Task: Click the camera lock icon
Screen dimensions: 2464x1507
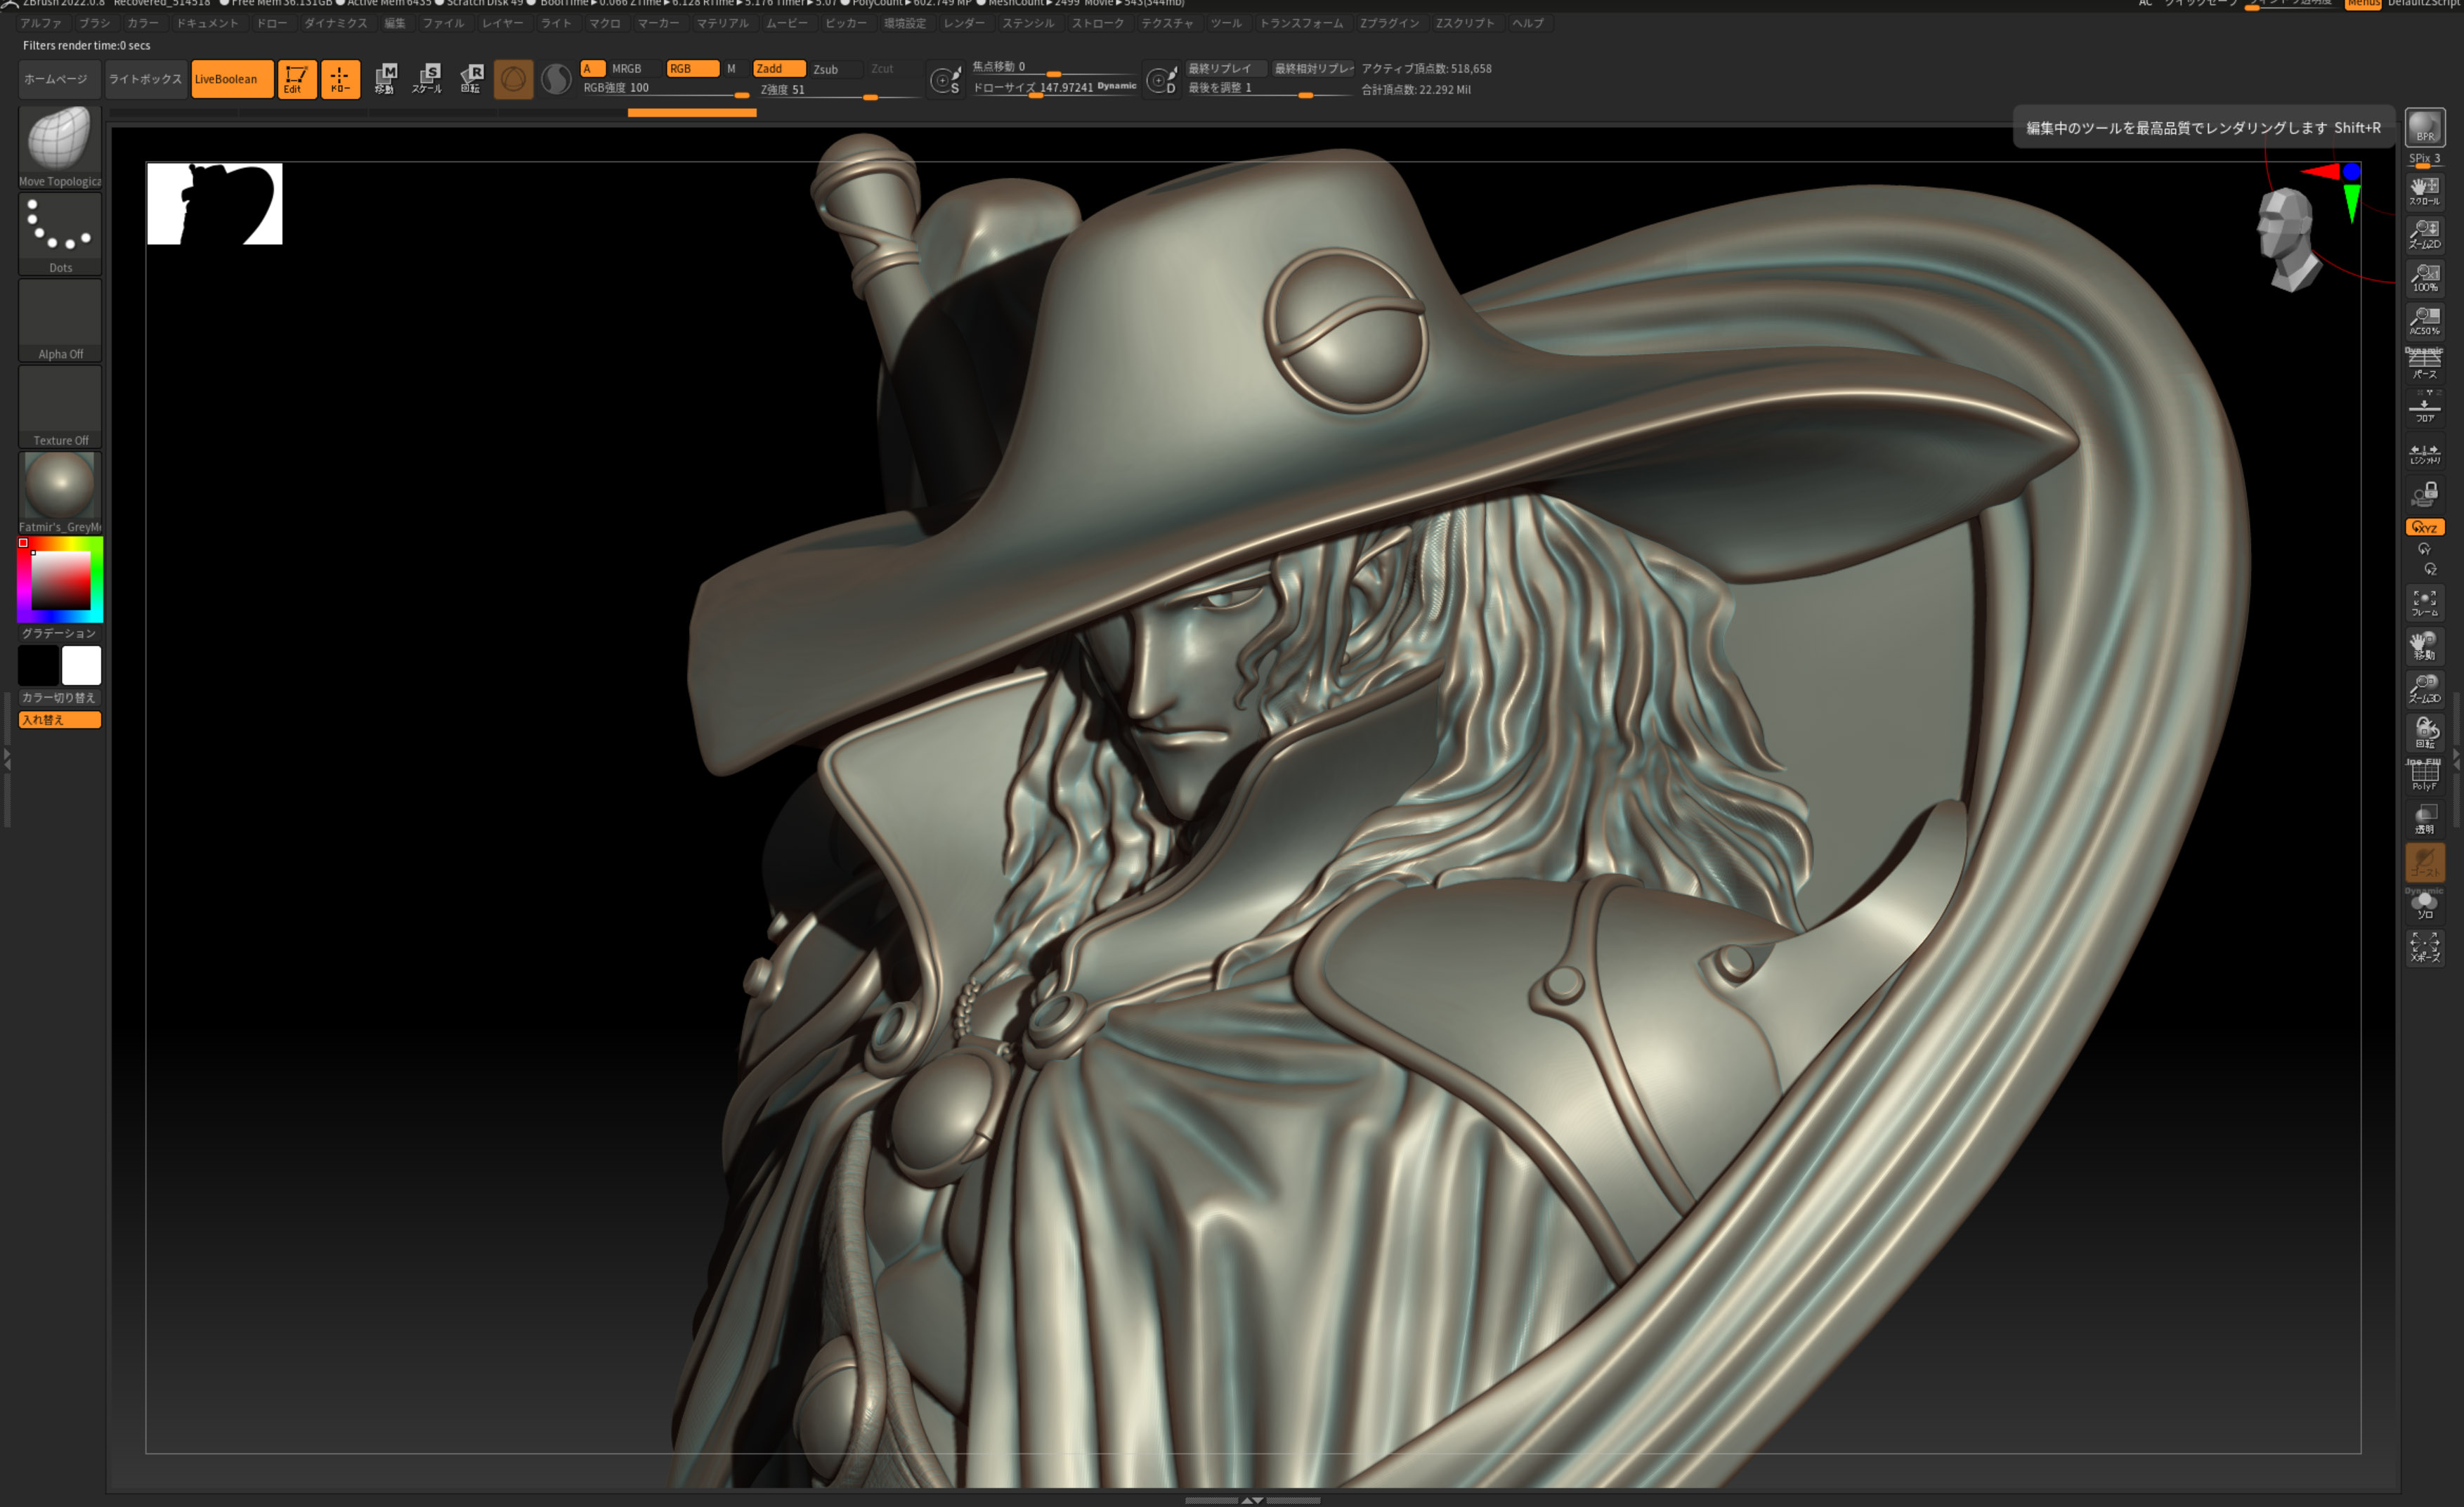Action: coord(2424,494)
